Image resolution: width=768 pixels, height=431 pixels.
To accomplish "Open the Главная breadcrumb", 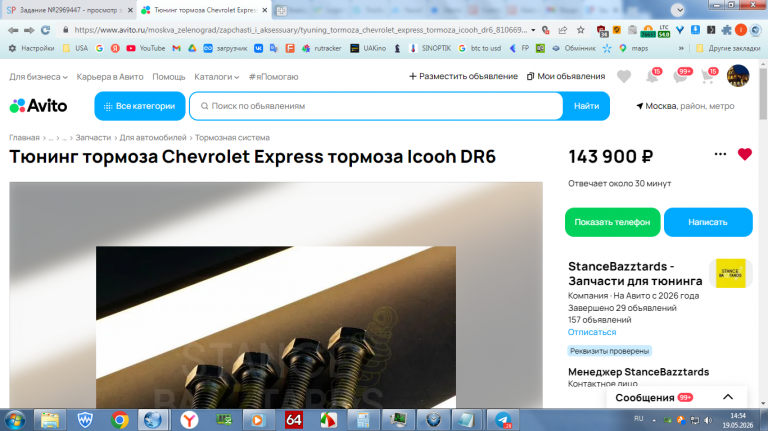I will click(24, 138).
